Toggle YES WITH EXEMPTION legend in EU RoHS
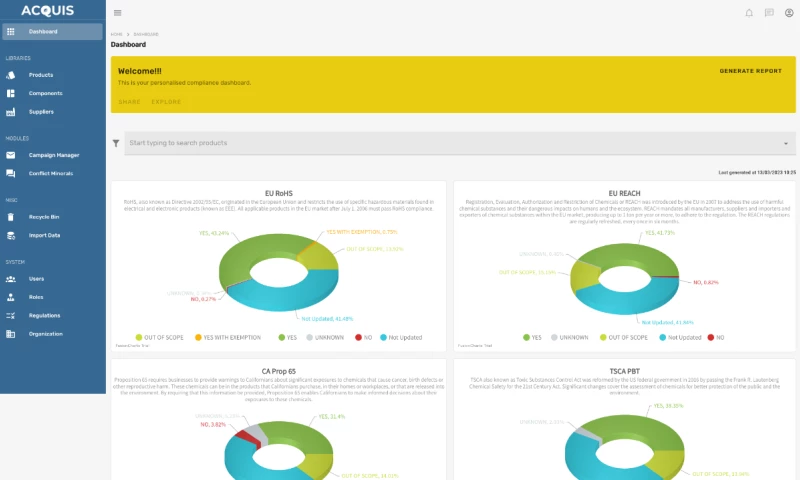The image size is (800, 480). click(228, 337)
